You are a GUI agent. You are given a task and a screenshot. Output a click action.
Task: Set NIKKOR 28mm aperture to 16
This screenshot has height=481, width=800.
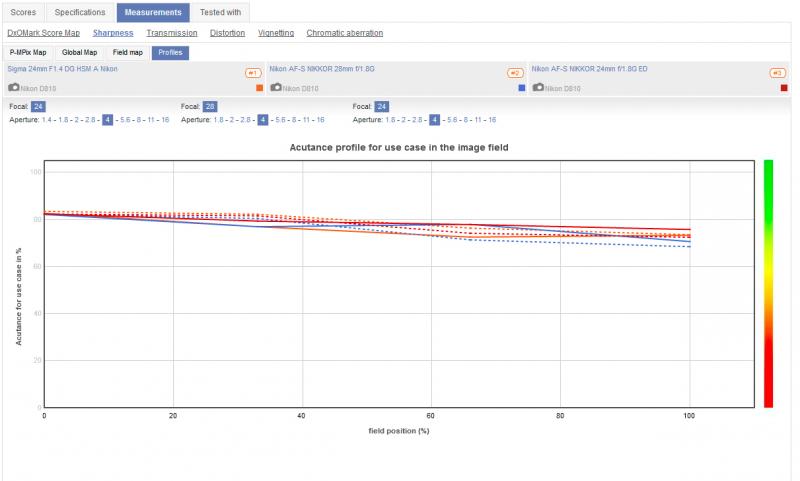click(320, 120)
